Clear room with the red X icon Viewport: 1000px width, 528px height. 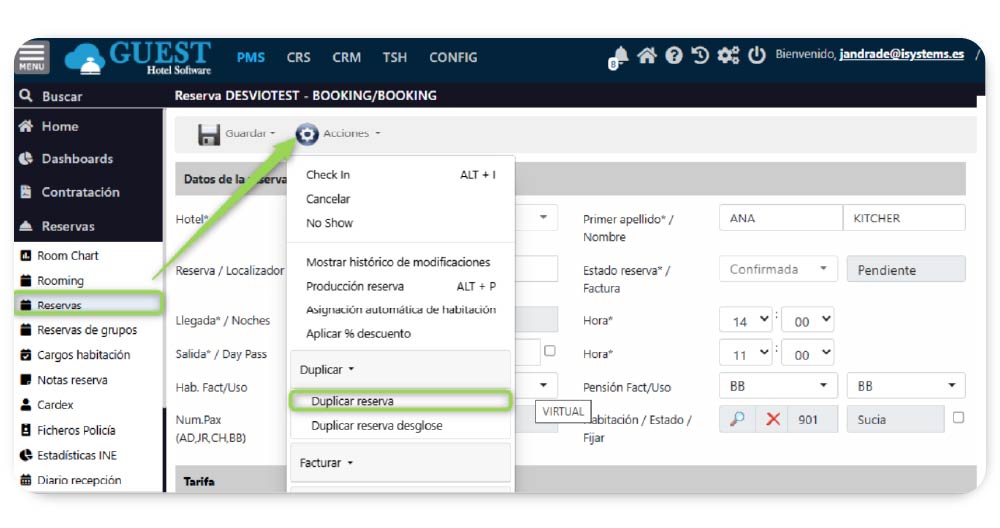(772, 419)
